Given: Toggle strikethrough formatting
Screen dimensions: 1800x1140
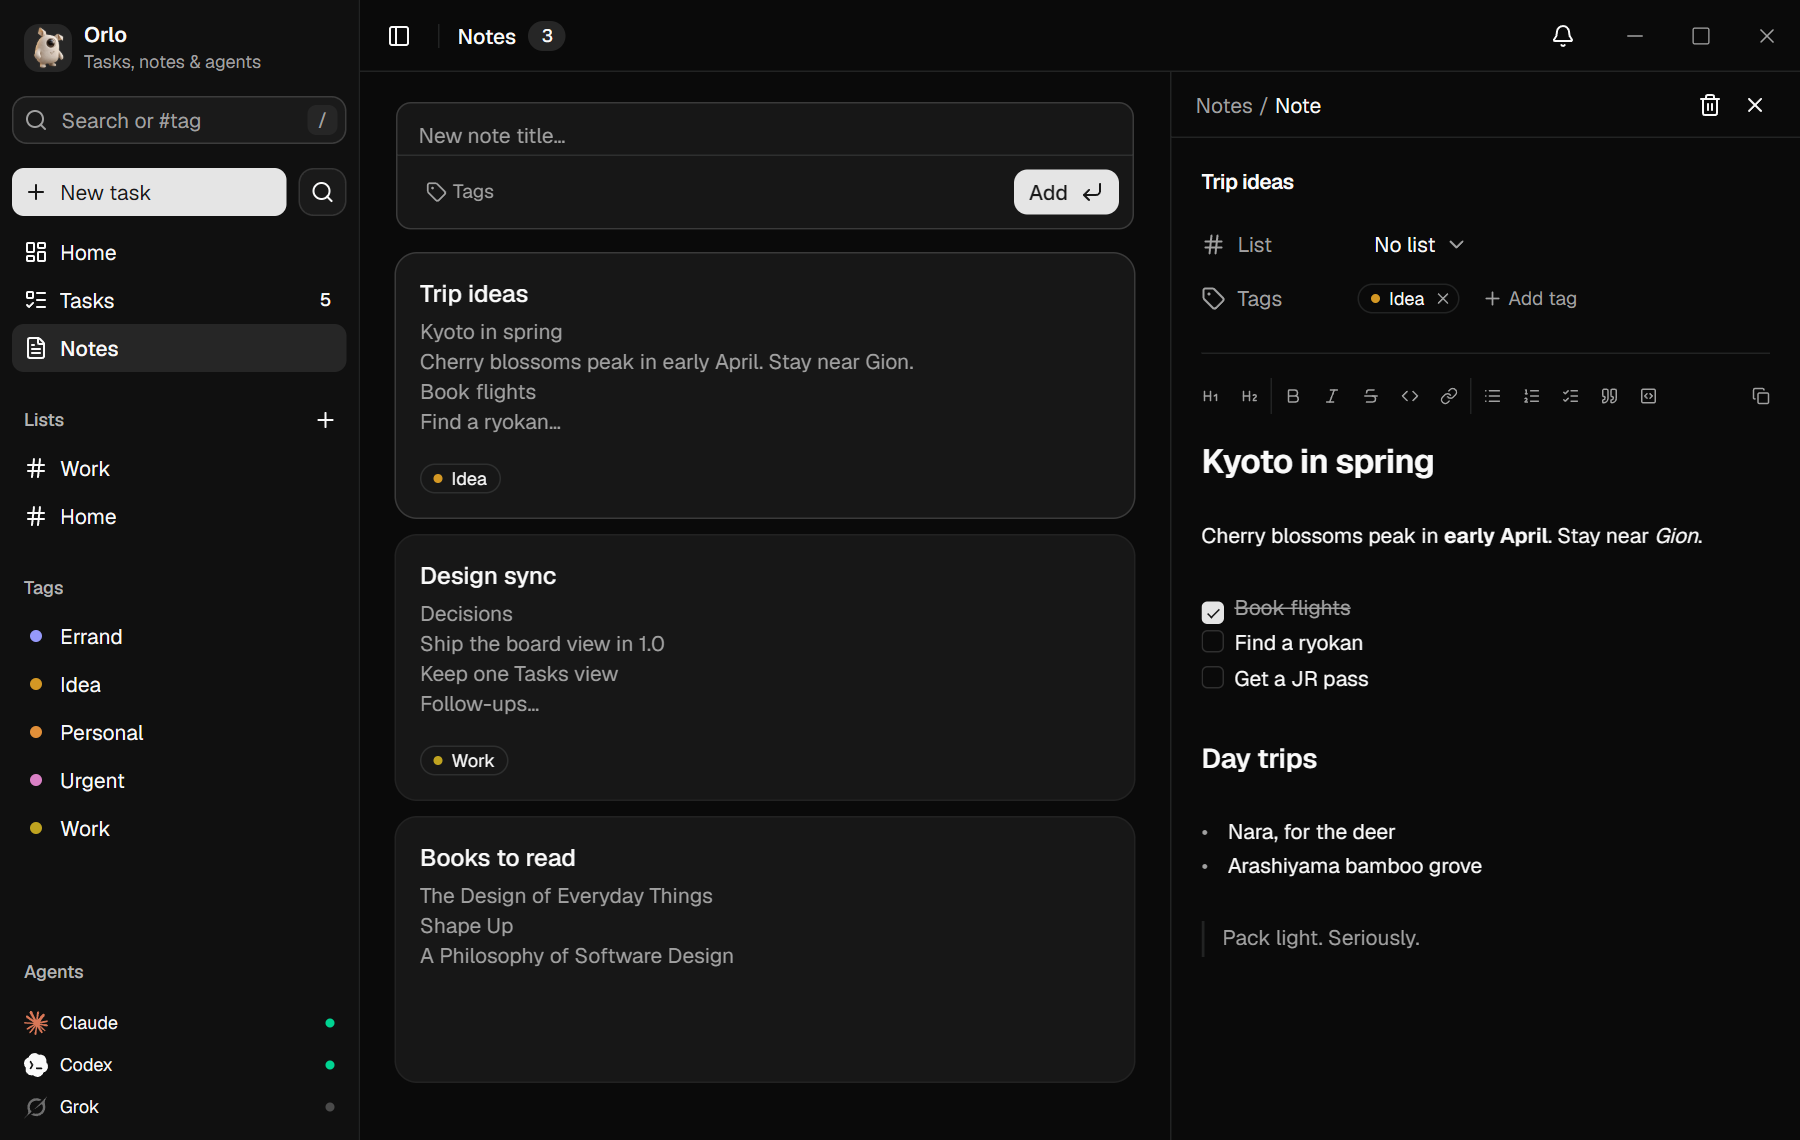Looking at the screenshot, I should [x=1371, y=396].
